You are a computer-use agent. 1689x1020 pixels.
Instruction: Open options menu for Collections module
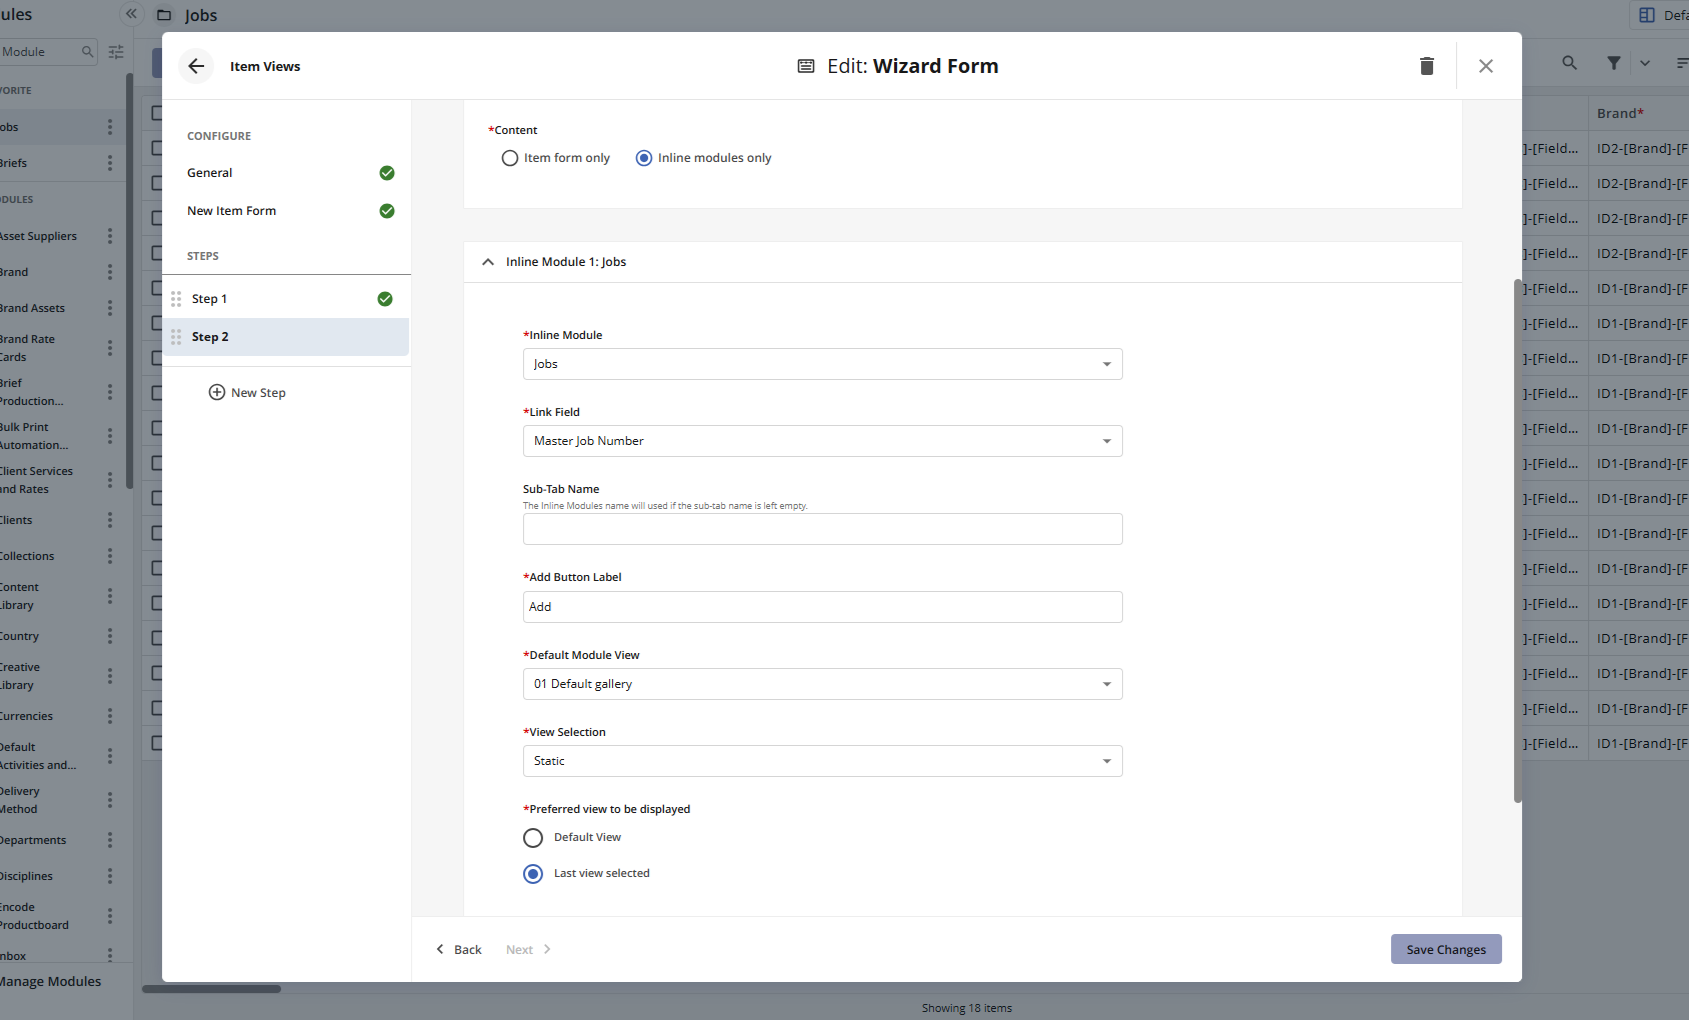coord(110,556)
